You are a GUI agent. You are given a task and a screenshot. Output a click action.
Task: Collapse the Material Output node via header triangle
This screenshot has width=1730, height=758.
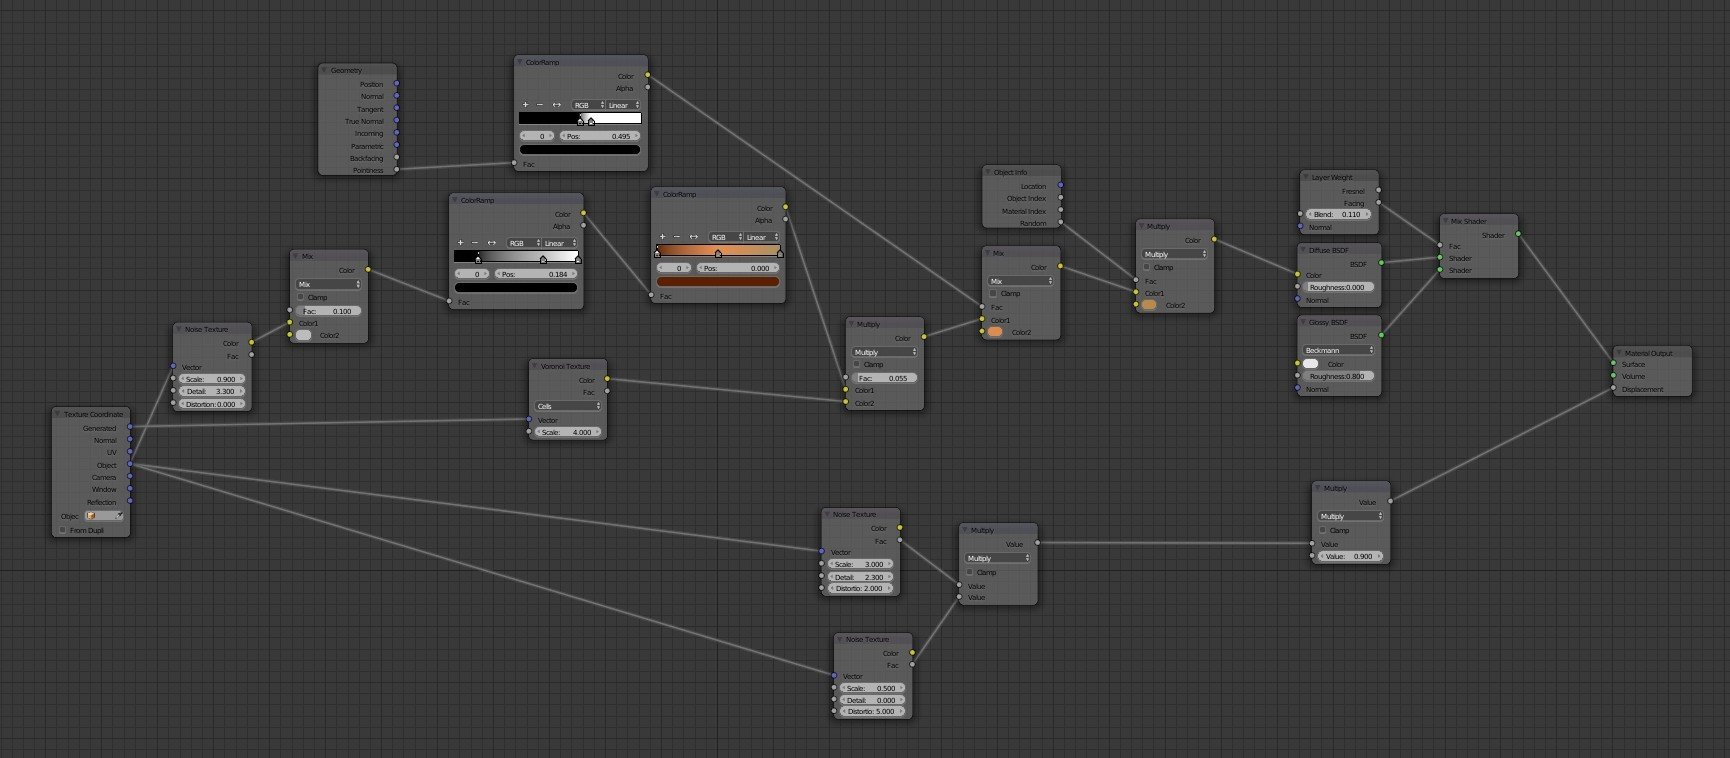[1619, 353]
